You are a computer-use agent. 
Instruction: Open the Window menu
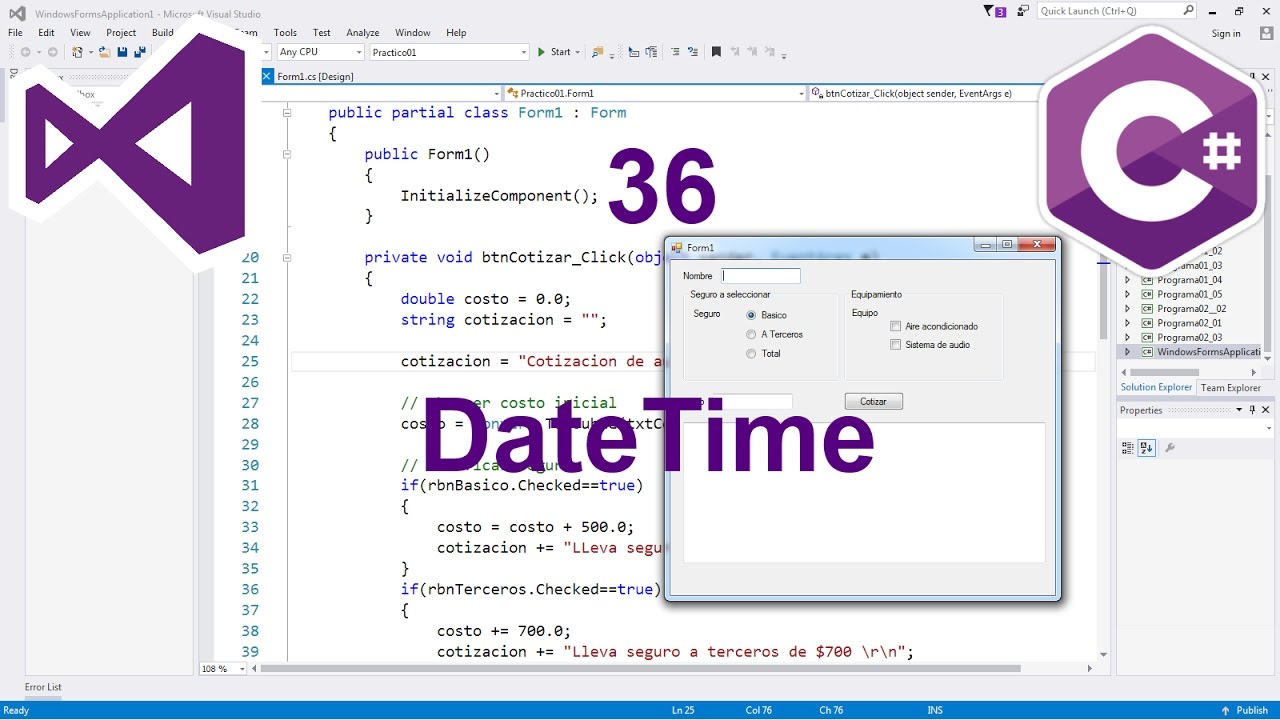click(413, 33)
